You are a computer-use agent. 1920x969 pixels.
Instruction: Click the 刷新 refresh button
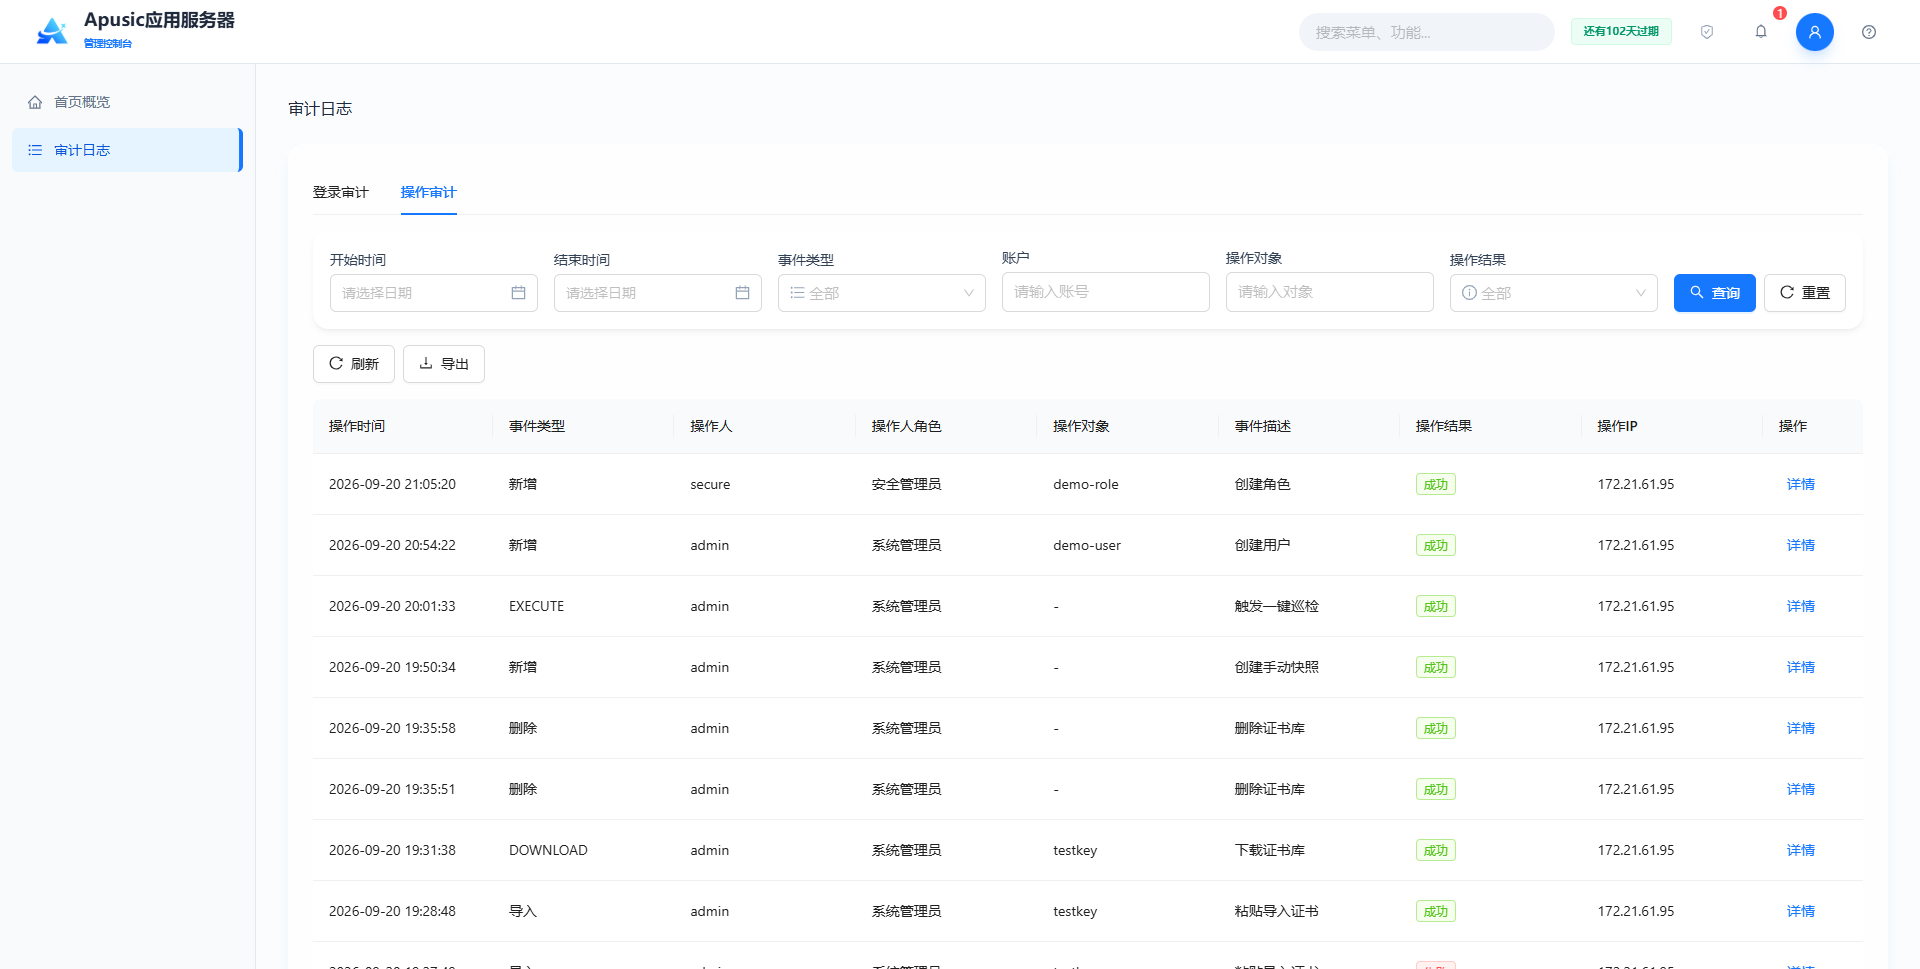click(354, 364)
